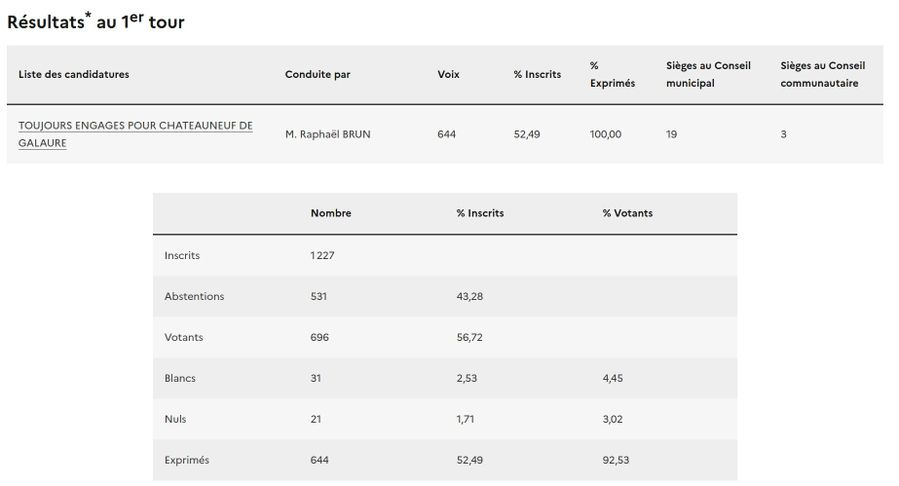Image resolution: width=899 pixels, height=486 pixels.
Task: Click the Liste des candidatures column header
Action: pyautogui.click(x=74, y=75)
